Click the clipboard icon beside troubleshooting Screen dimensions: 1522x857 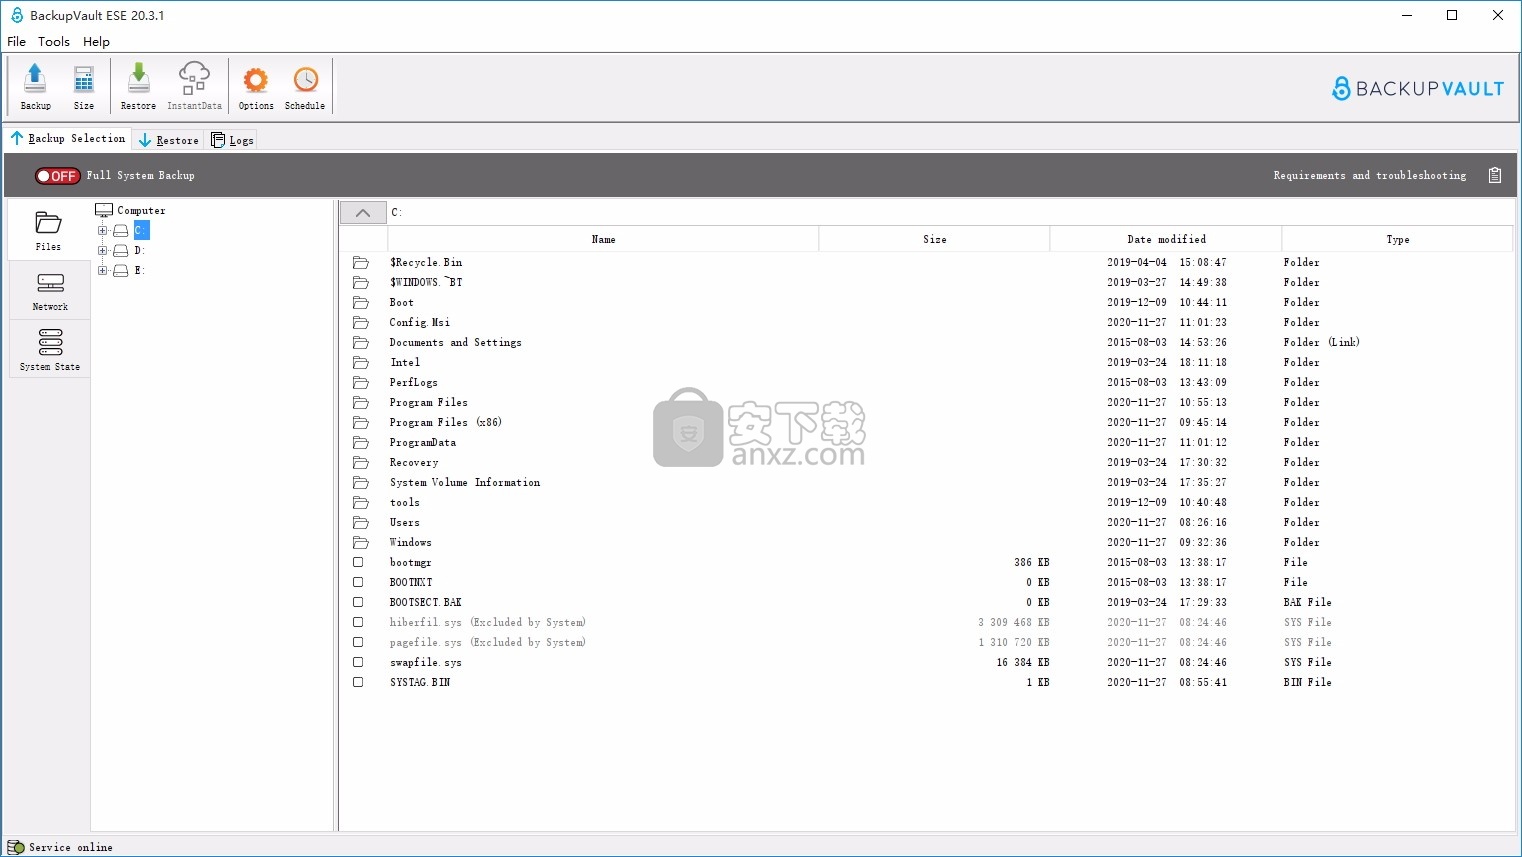[1495, 175]
